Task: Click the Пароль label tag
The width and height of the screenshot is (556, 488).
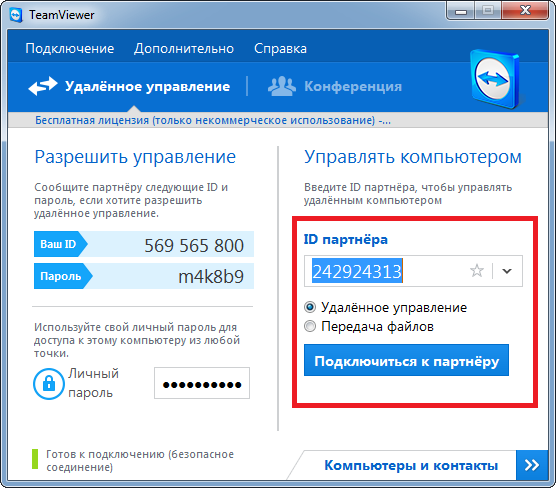Action: (63, 276)
